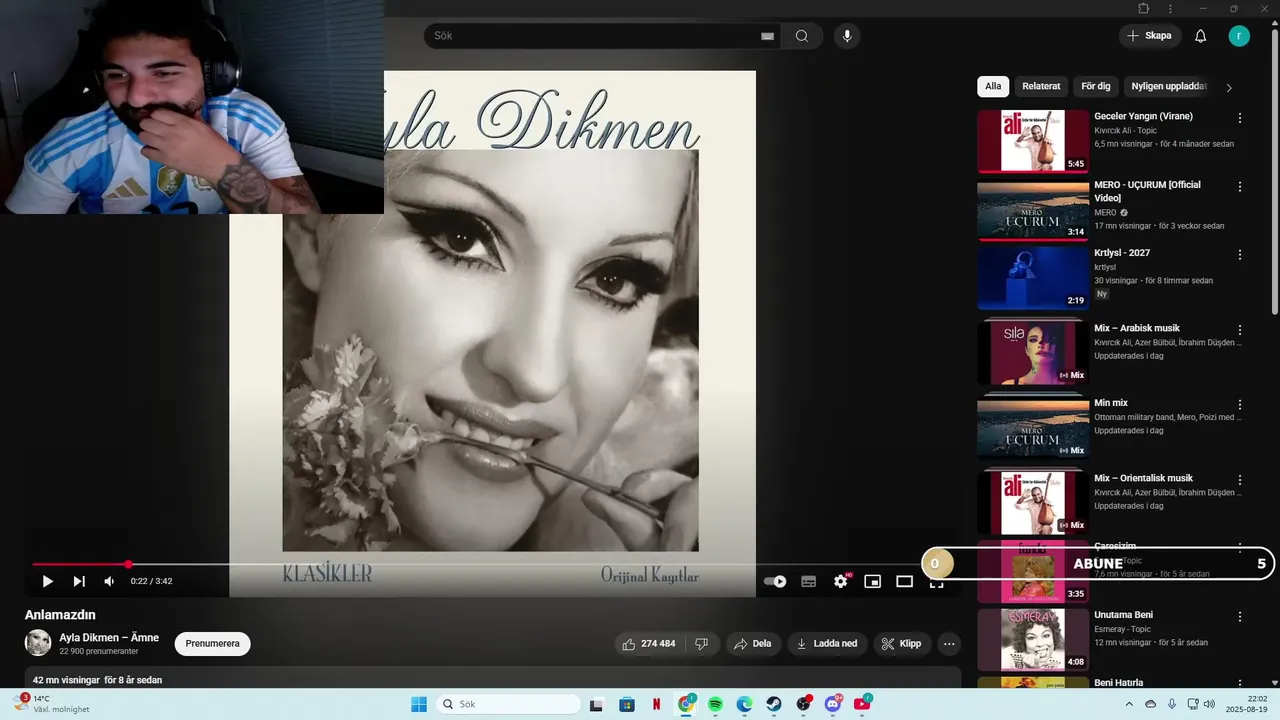Select the Relaterat filter chip
This screenshot has width=1280, height=720.
(1041, 87)
